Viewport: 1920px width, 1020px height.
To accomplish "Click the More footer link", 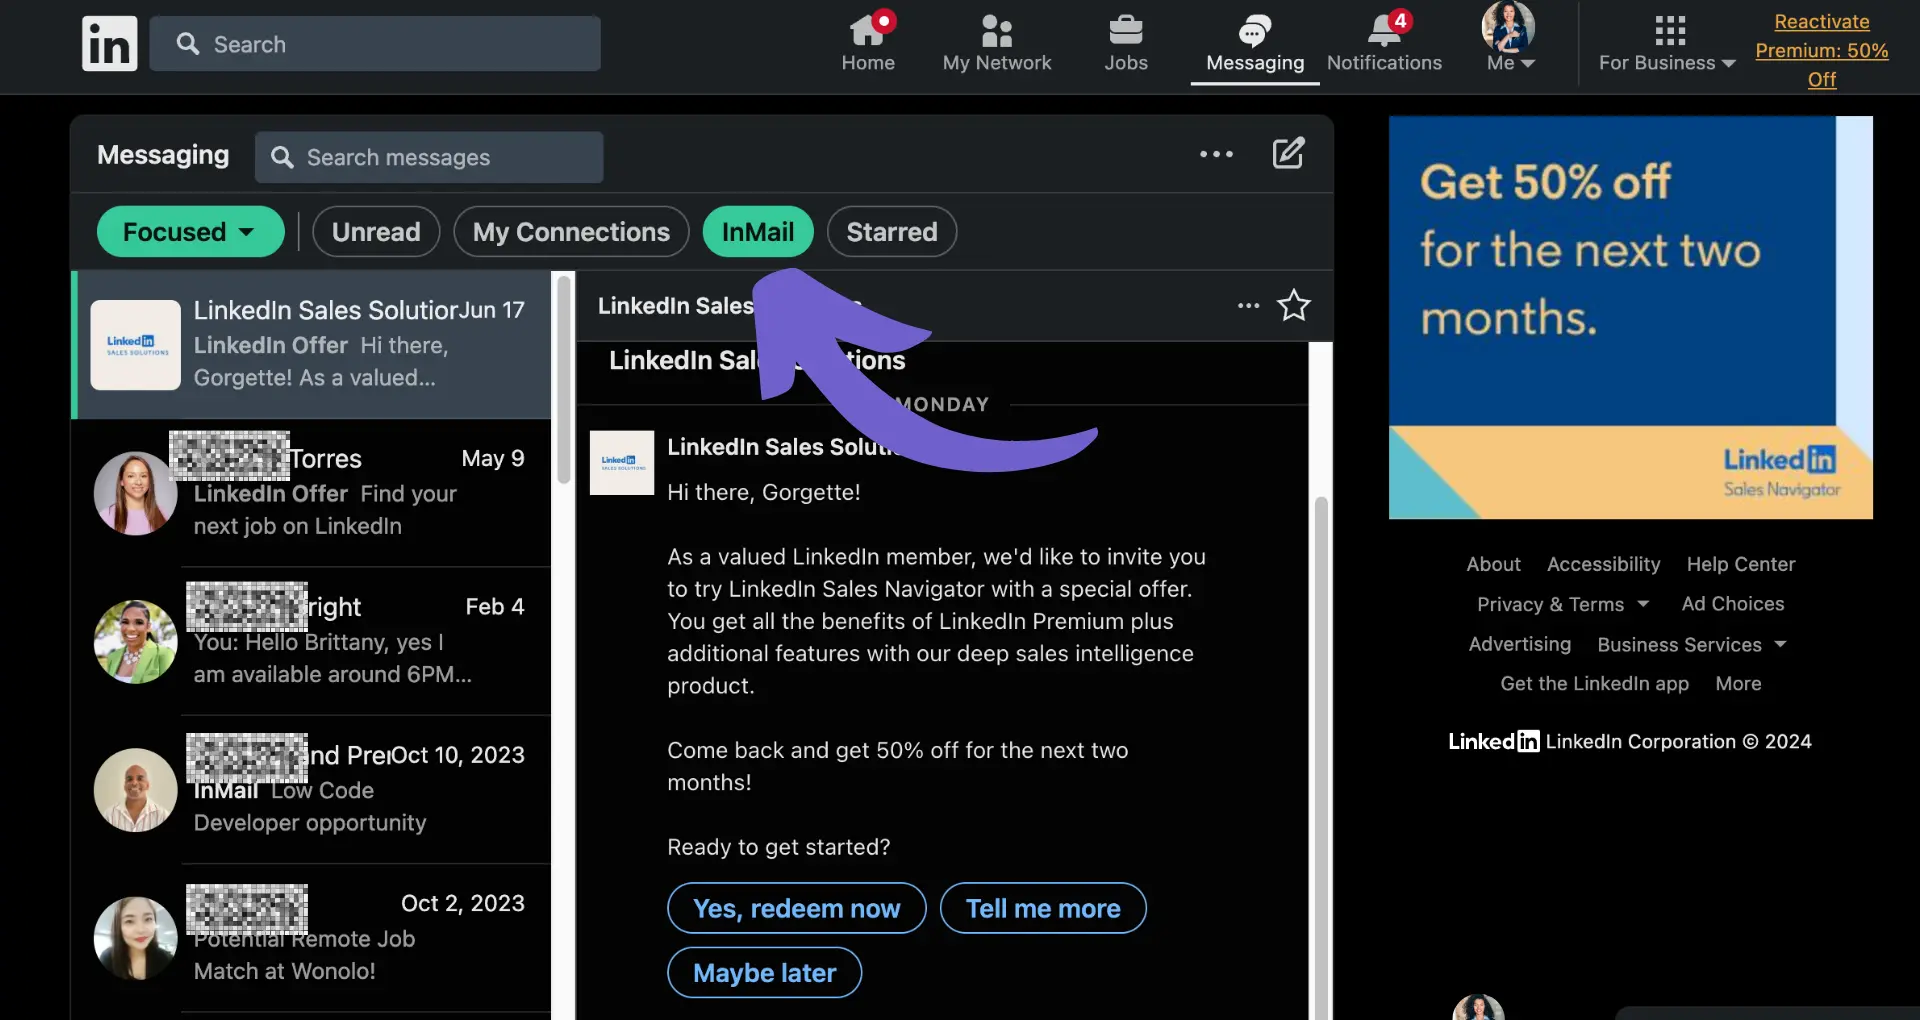I will pyautogui.click(x=1738, y=684).
